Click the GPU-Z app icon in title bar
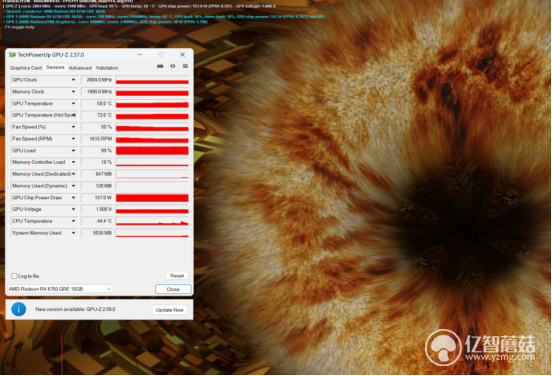 coord(12,55)
